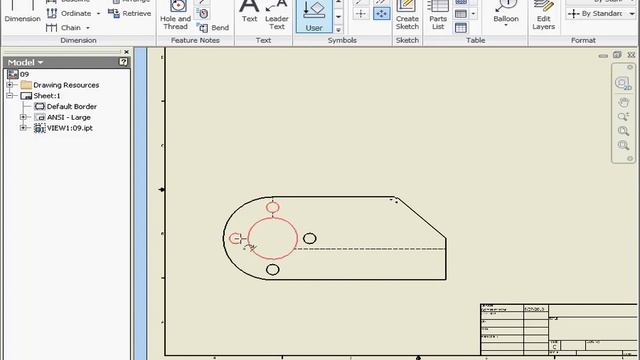Select the black hole circle right of red circle
640x360 pixels.
[309, 238]
